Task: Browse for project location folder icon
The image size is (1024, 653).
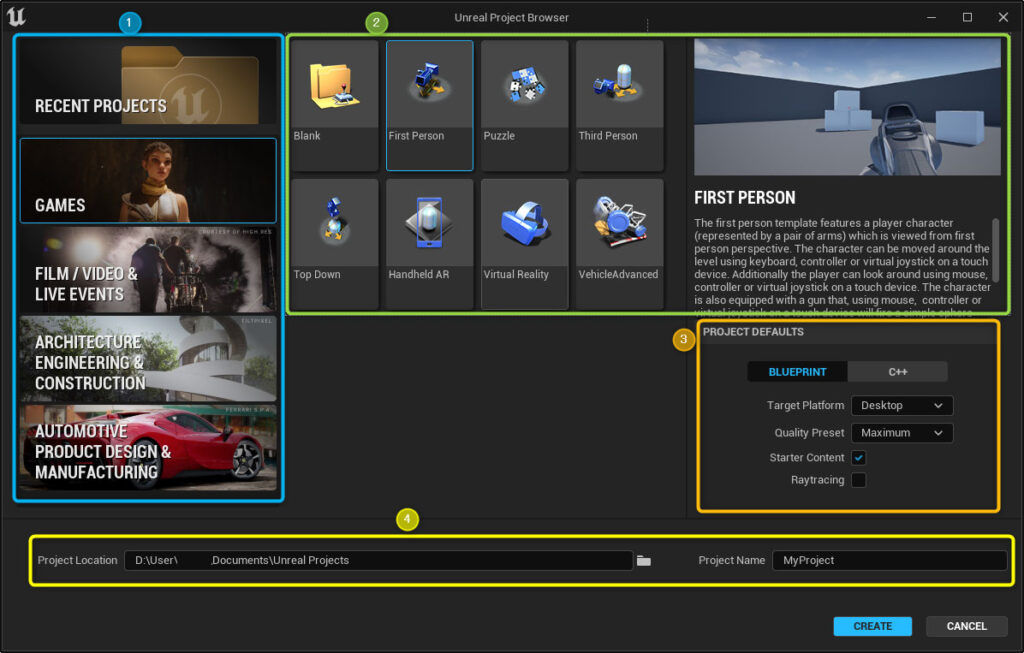Action: tap(644, 560)
